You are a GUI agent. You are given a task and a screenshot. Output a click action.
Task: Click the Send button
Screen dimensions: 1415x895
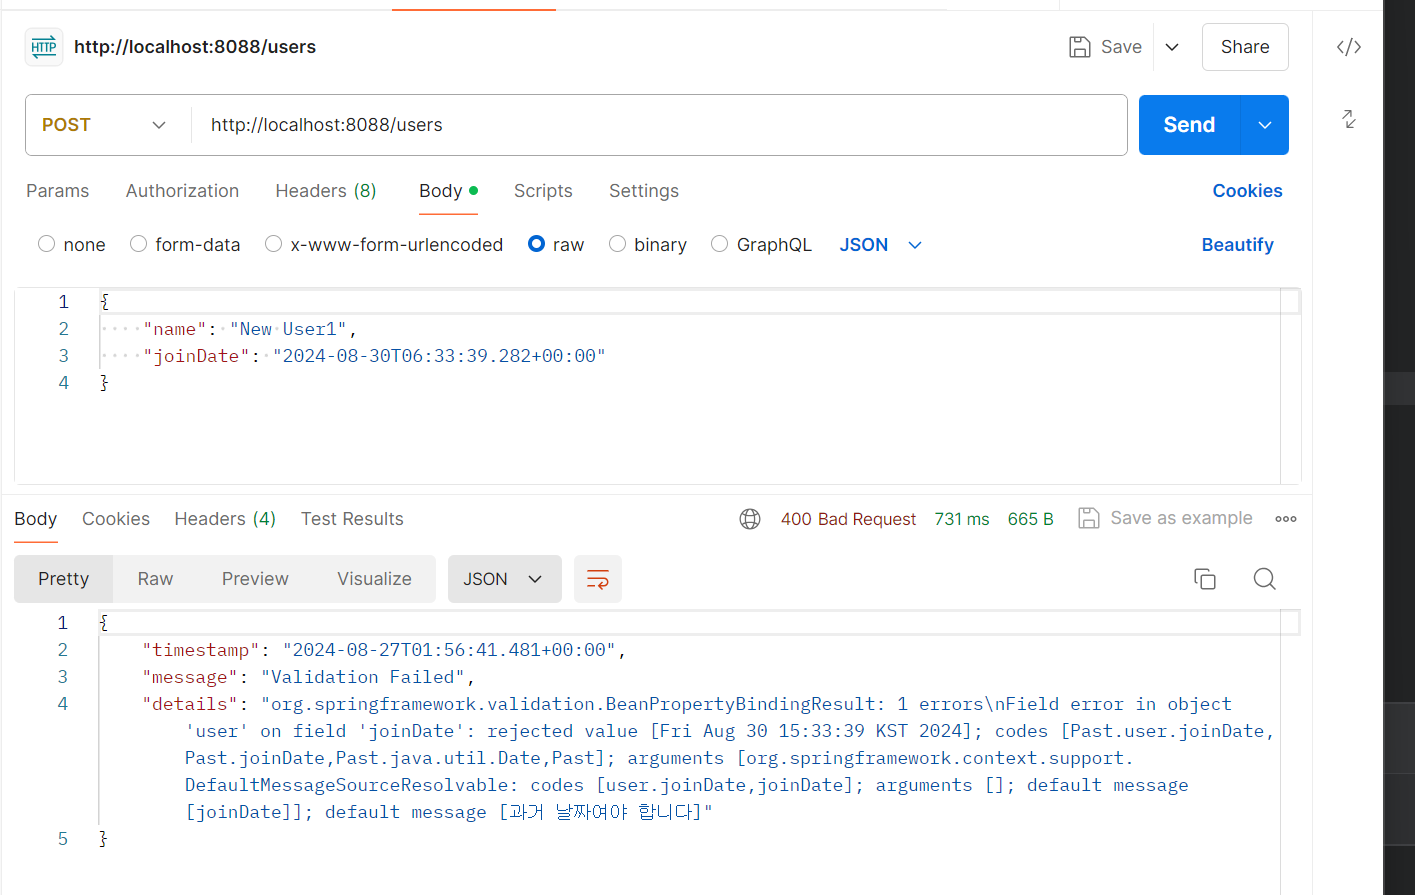[1189, 125]
